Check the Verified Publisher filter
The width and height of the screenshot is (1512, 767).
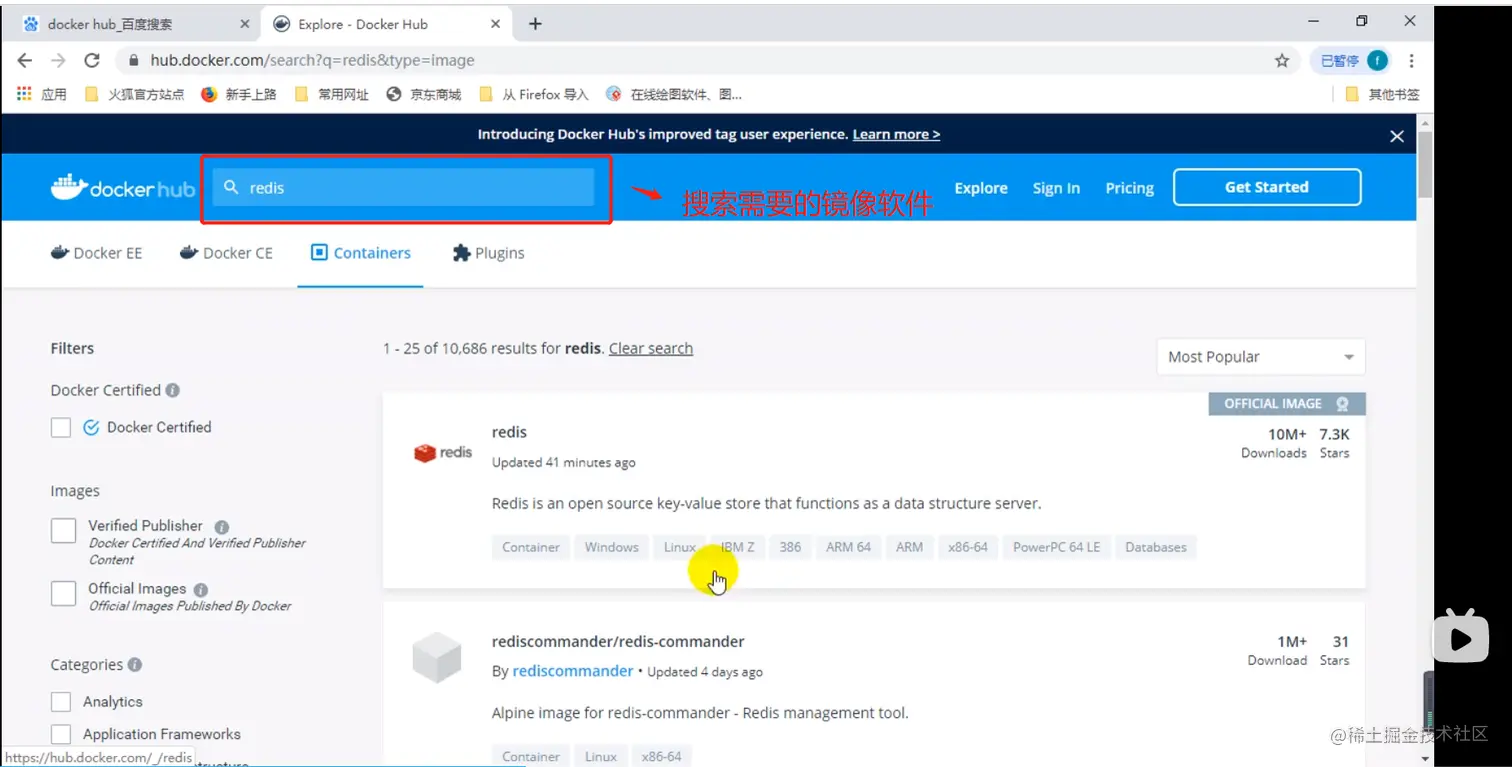point(63,530)
